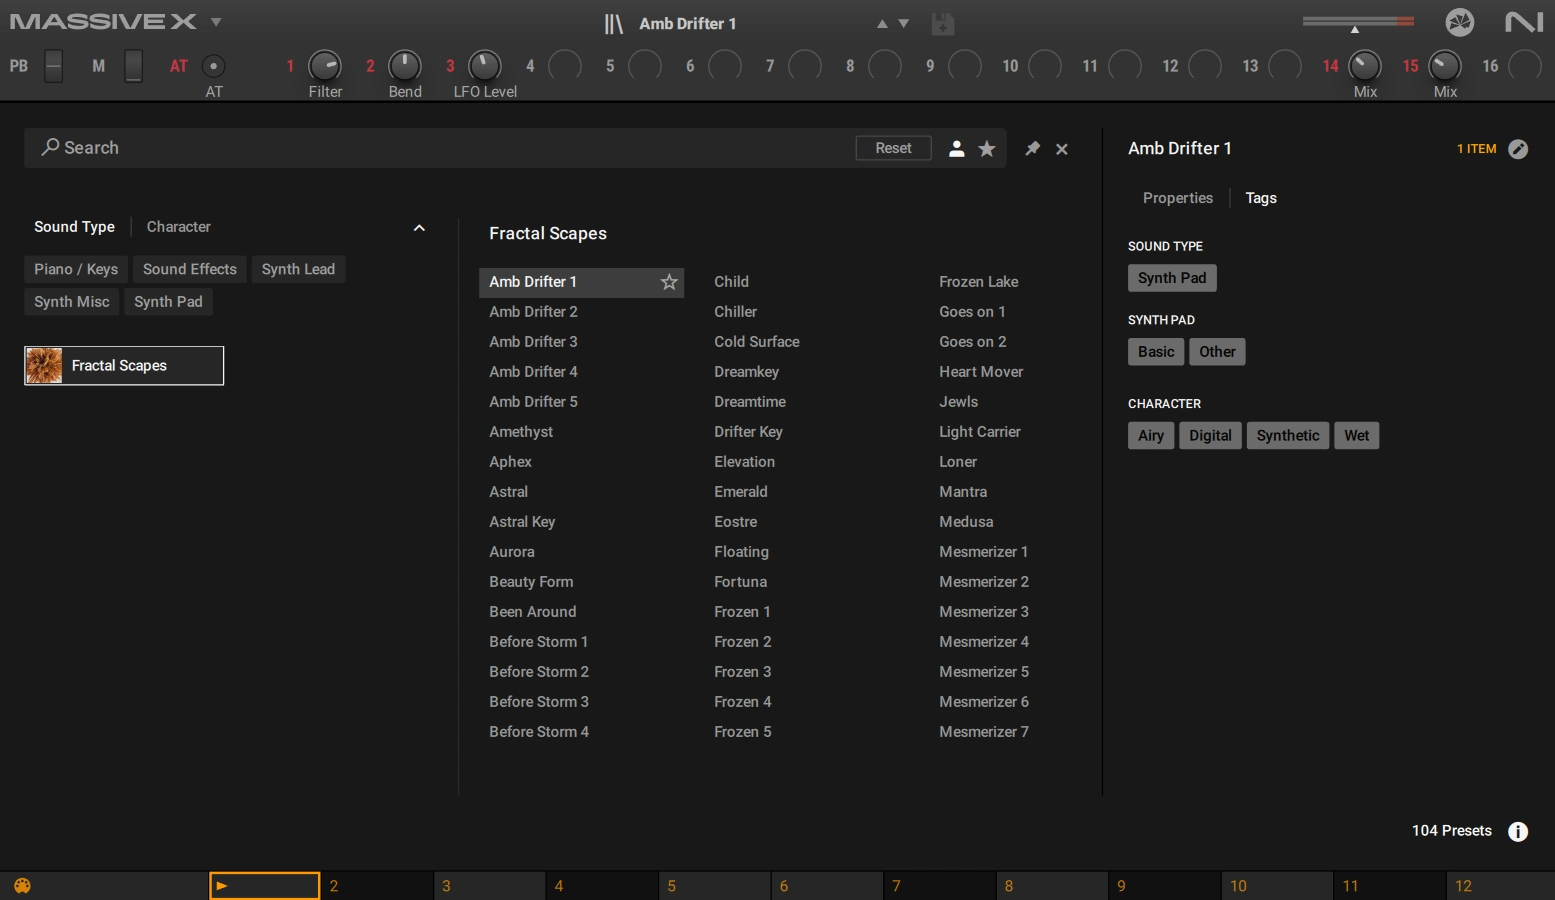
Task: Select the next preset down arrow
Action: [904, 24]
